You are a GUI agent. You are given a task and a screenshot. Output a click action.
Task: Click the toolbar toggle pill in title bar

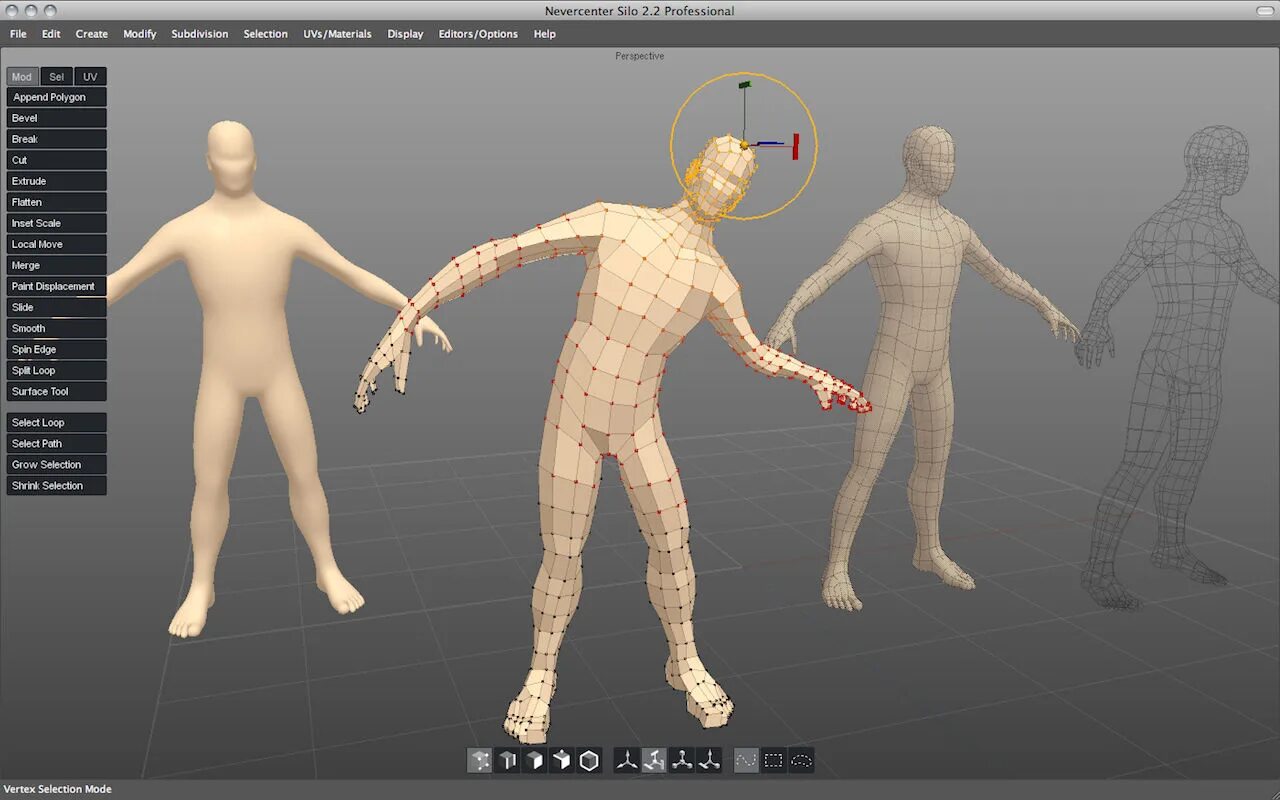click(1263, 9)
